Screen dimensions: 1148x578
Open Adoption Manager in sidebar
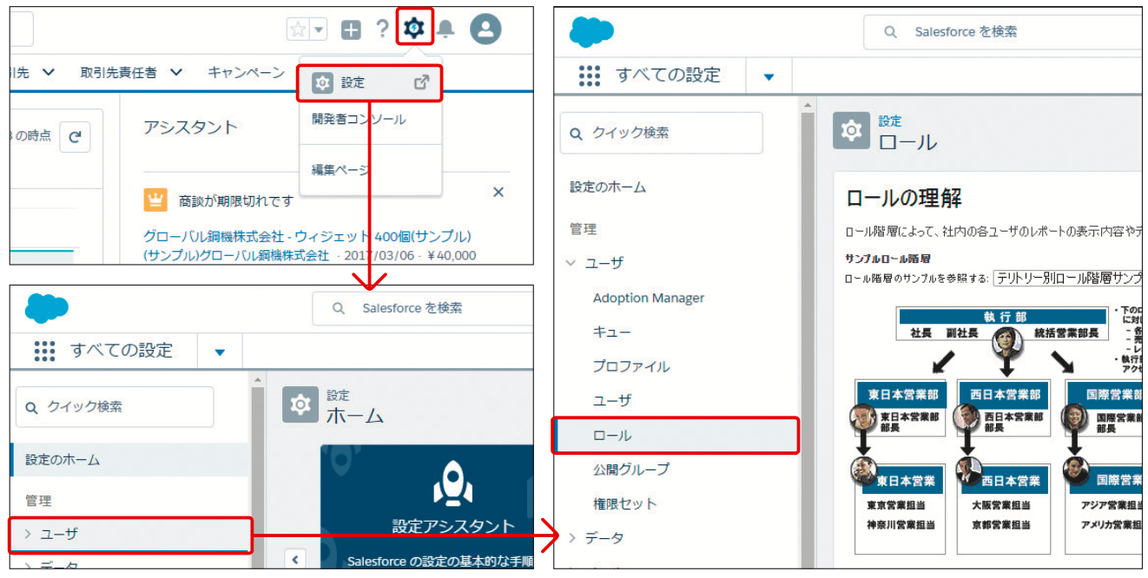pyautogui.click(x=648, y=298)
